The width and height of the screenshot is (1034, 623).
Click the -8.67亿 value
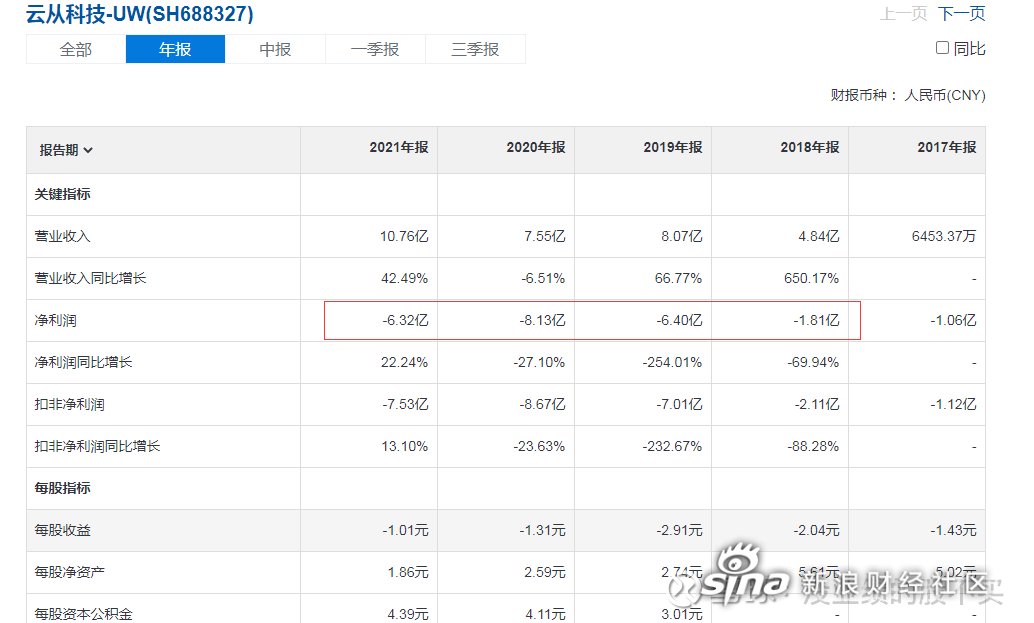click(543, 404)
